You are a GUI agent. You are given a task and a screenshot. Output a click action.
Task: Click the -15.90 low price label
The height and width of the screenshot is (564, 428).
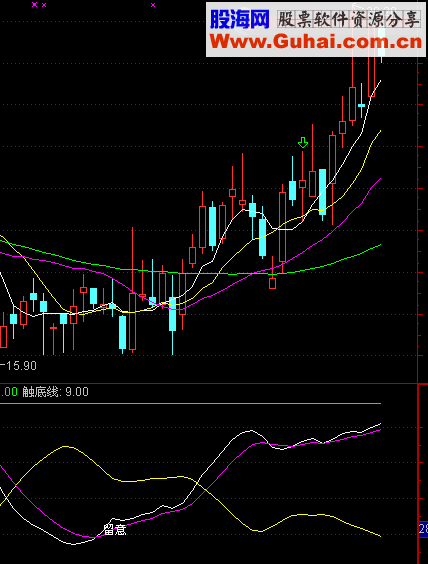coord(19,366)
